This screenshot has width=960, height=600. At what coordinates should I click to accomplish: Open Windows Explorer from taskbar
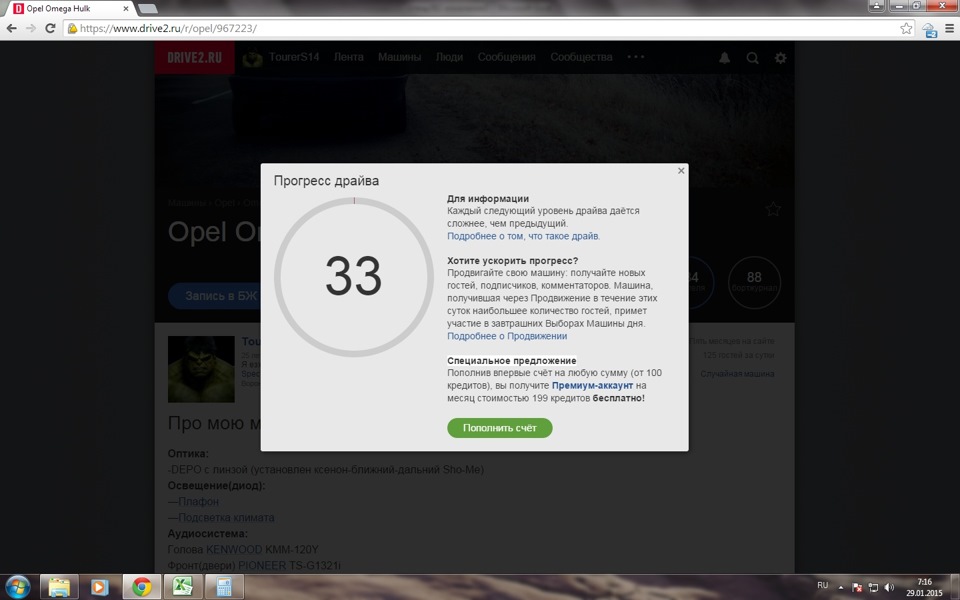click(x=59, y=587)
